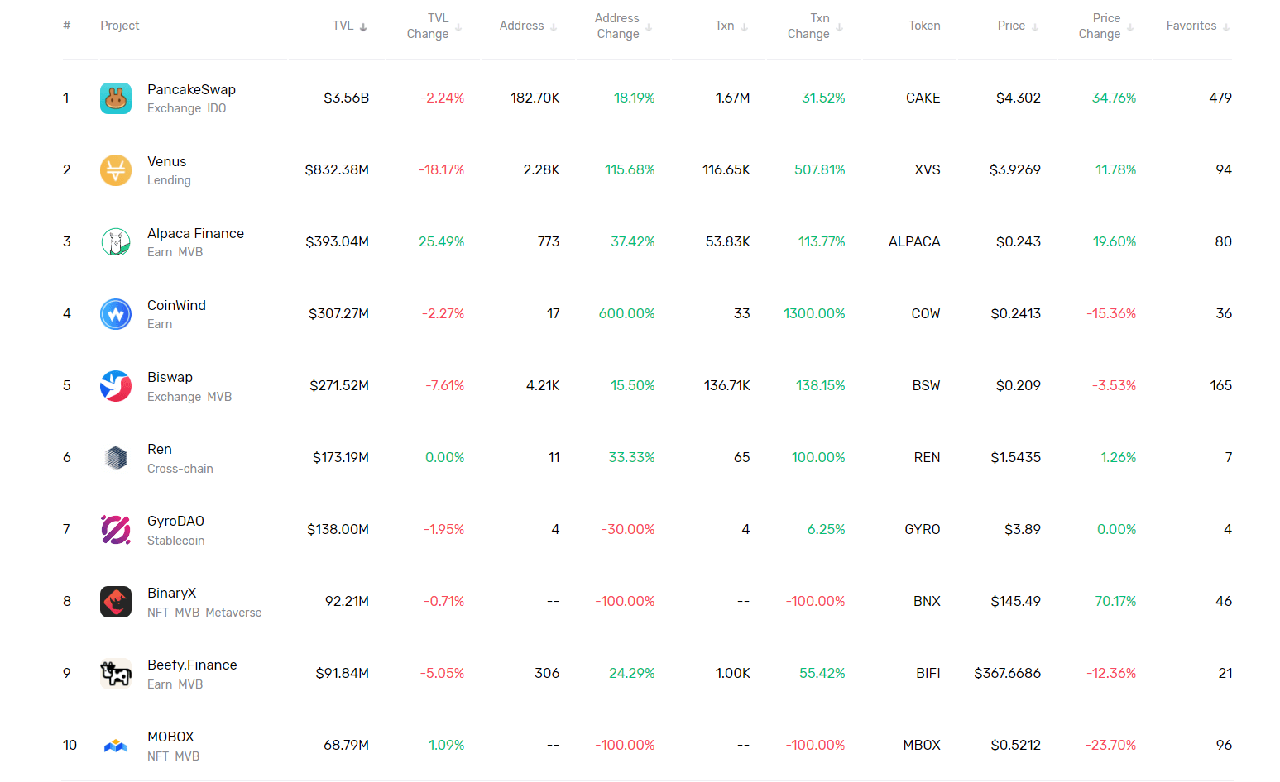Select the COW token cell
The height and width of the screenshot is (782, 1280).
click(x=926, y=314)
